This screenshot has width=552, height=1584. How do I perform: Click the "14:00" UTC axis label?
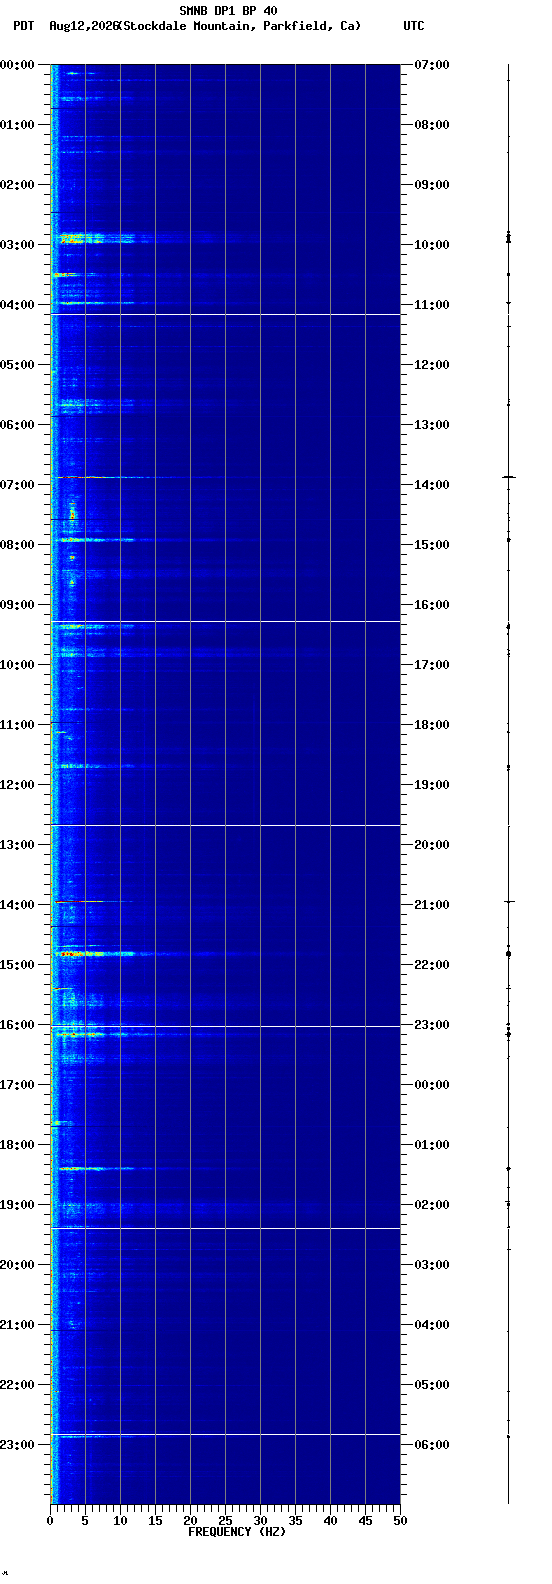[431, 485]
